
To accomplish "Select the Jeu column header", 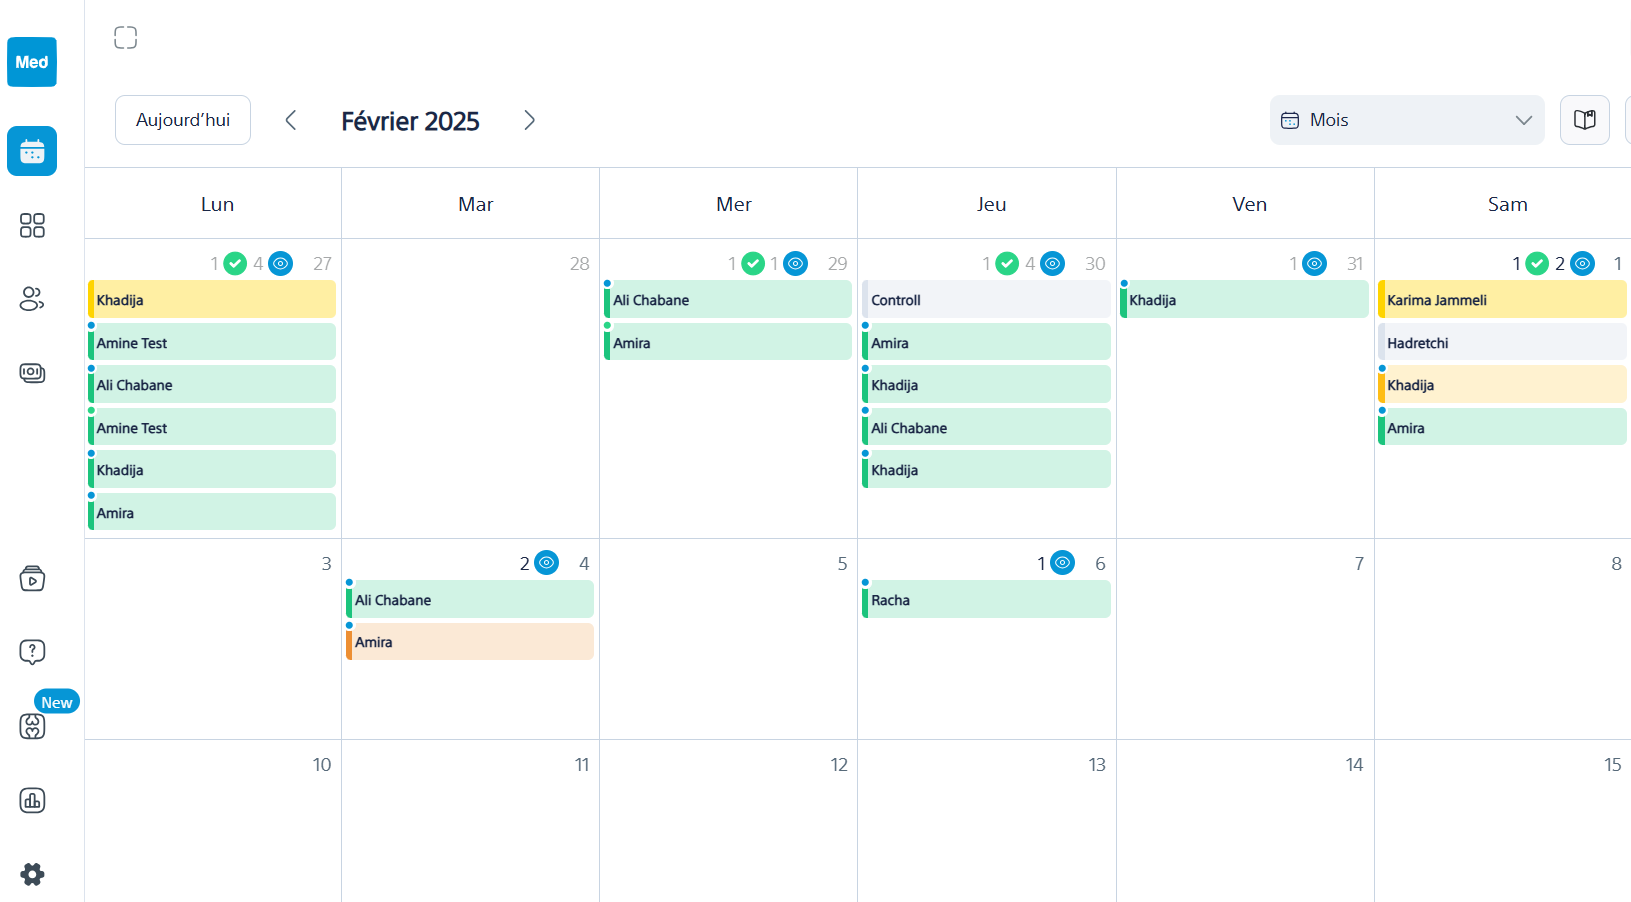I will [x=990, y=203].
